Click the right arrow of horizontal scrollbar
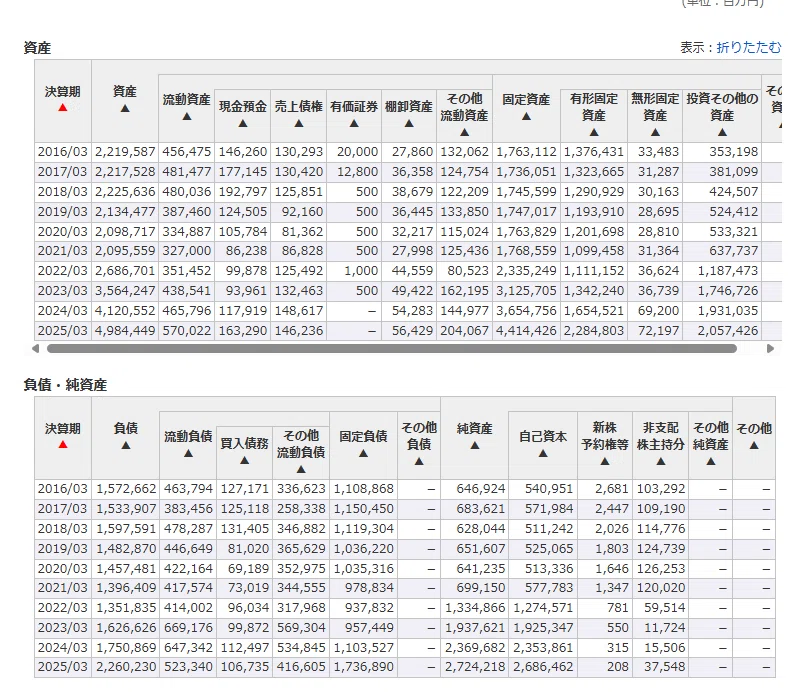The width and height of the screenshot is (792, 694). 770,349
